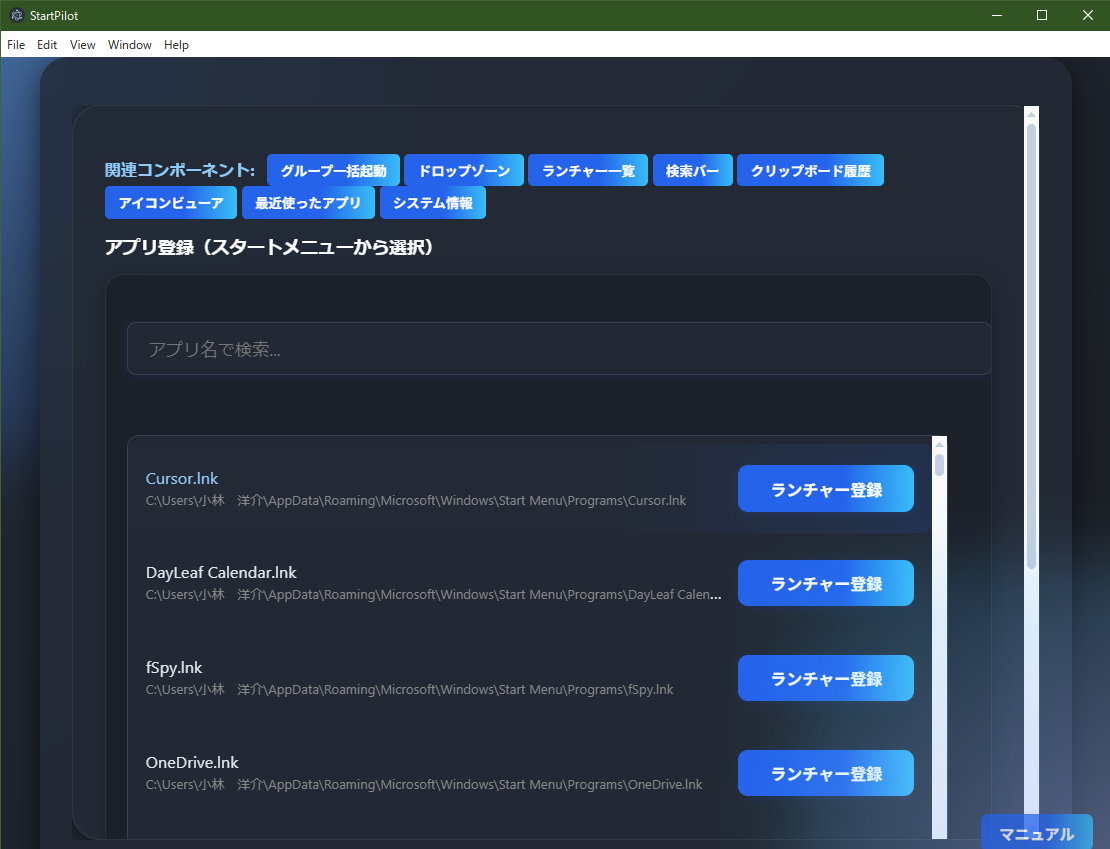1110x849 pixels.
Task: Open the システム情報 component
Action: (432, 203)
